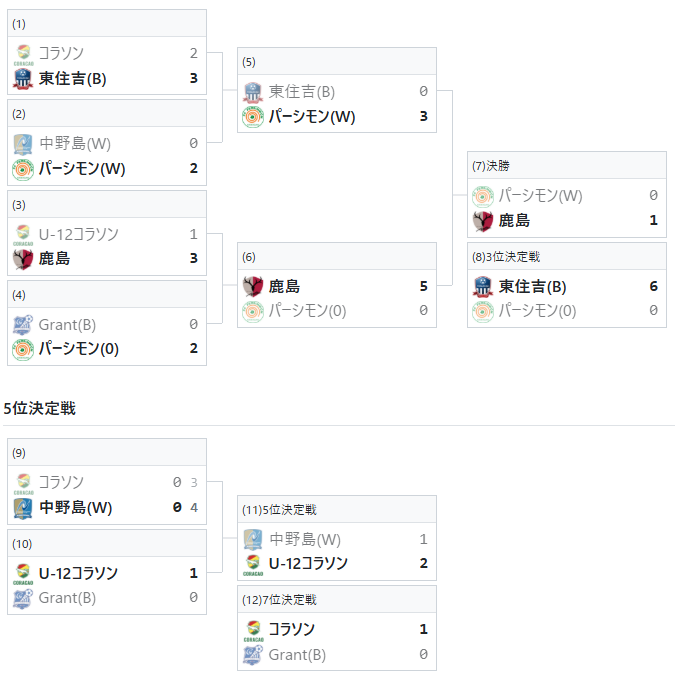Click the (11)5位決定戦 match header
The height and width of the screenshot is (682, 675).
coord(337,509)
